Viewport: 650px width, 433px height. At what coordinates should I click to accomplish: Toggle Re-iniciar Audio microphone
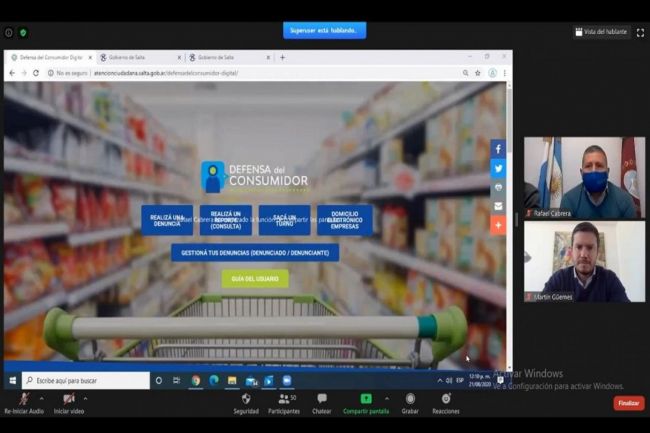click(x=23, y=399)
